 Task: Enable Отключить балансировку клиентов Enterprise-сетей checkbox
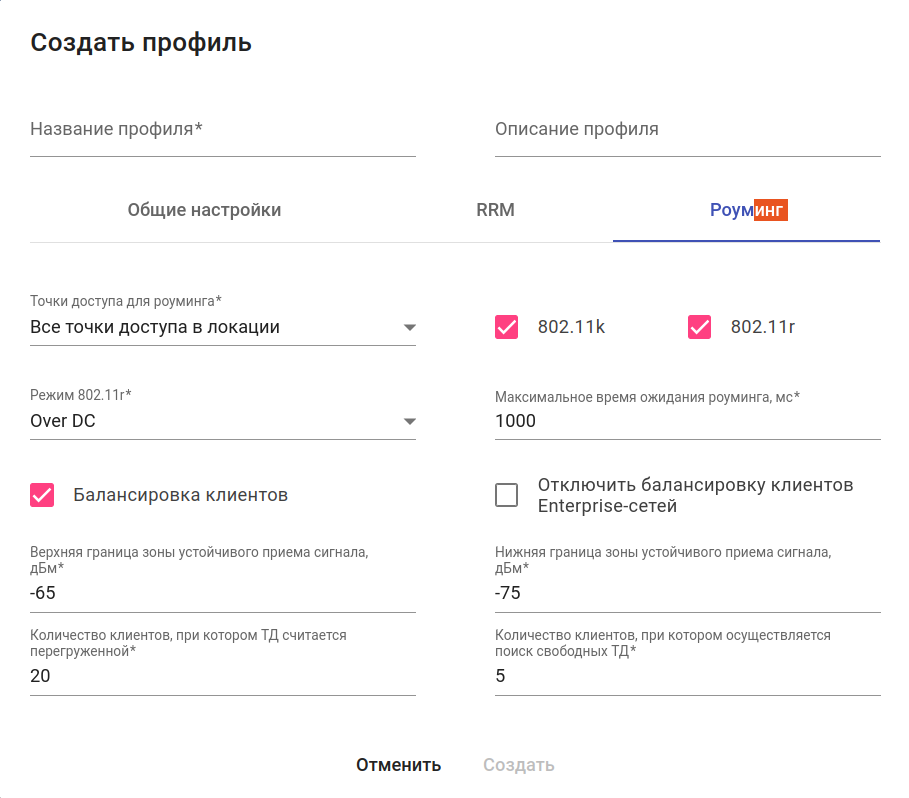point(507,495)
